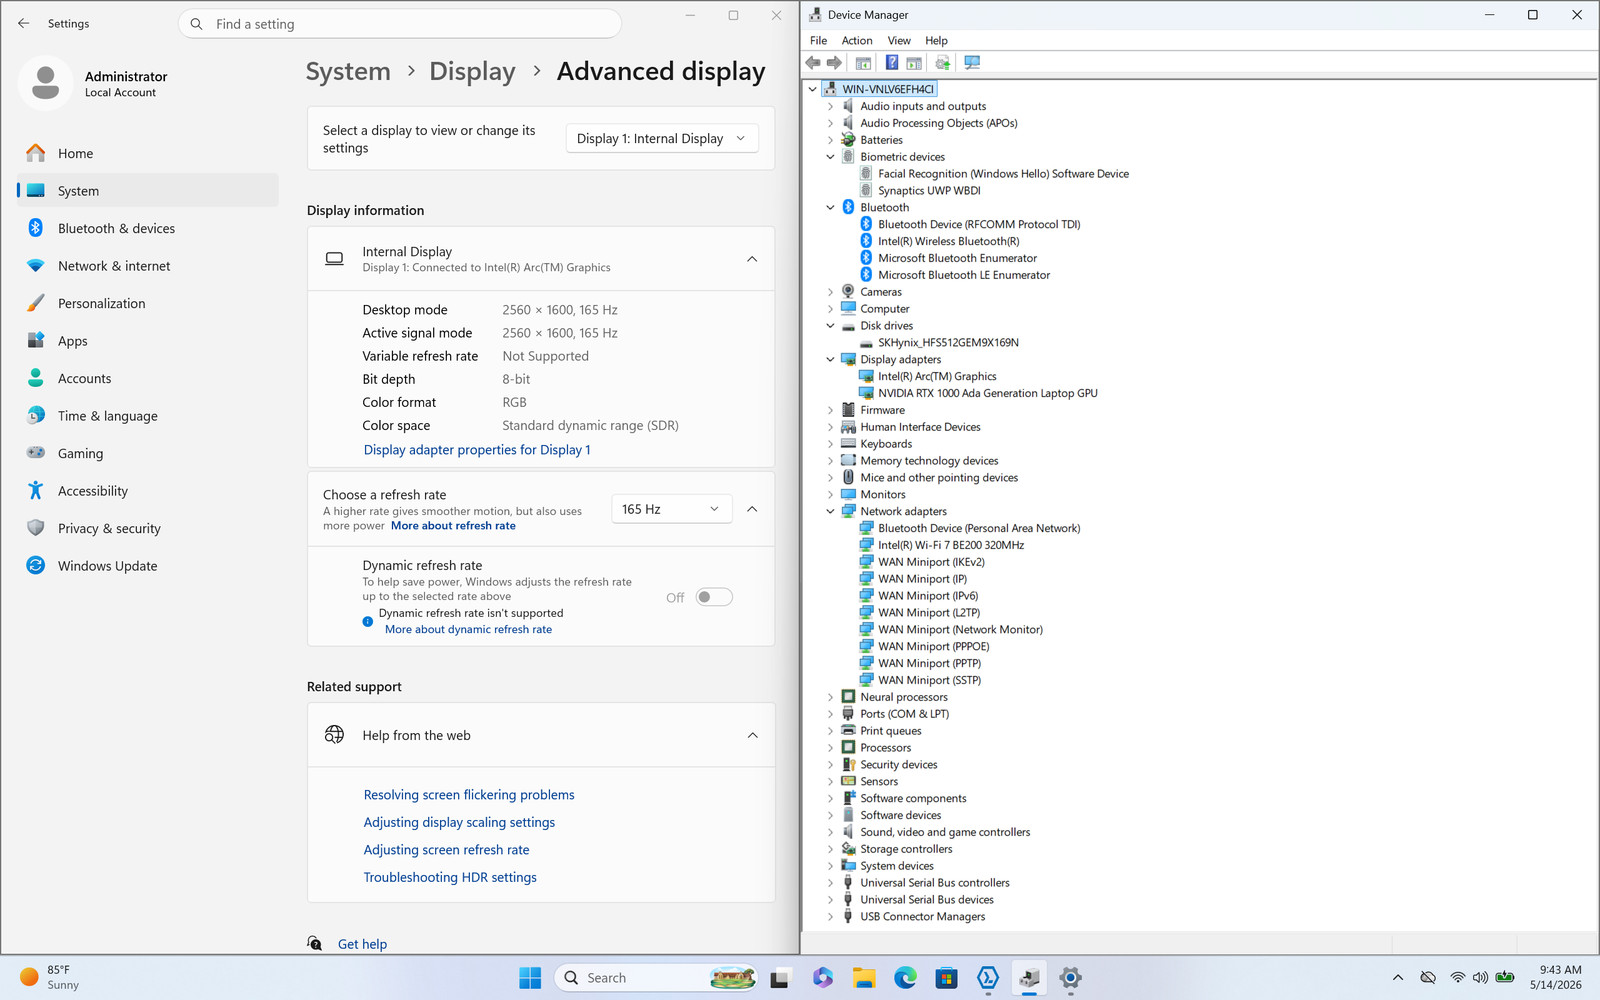Toggle the Show/Hide Console Tree toolbar icon
Viewport: 1600px width, 1000px height.
(863, 63)
